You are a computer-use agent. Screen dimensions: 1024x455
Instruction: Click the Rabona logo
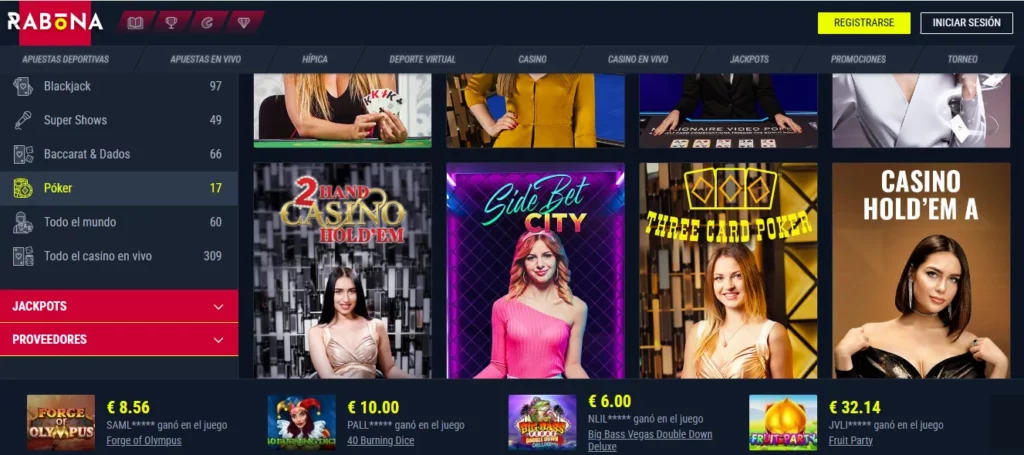click(x=55, y=22)
